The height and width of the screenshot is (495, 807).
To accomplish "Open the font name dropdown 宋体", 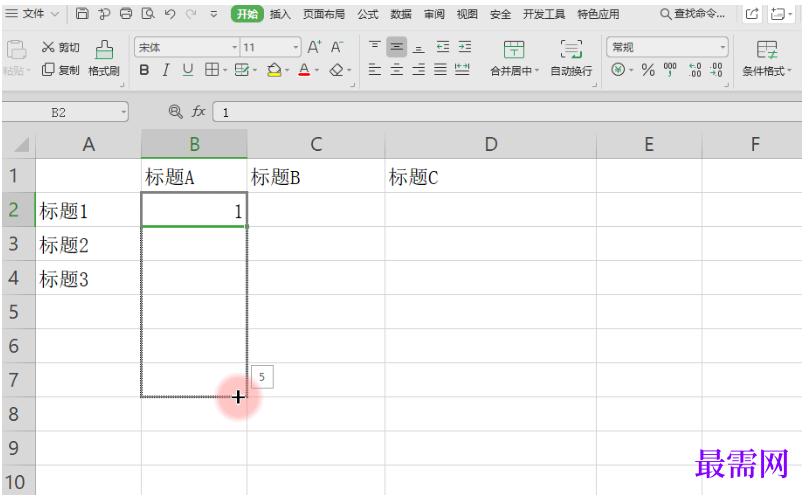I will point(235,47).
